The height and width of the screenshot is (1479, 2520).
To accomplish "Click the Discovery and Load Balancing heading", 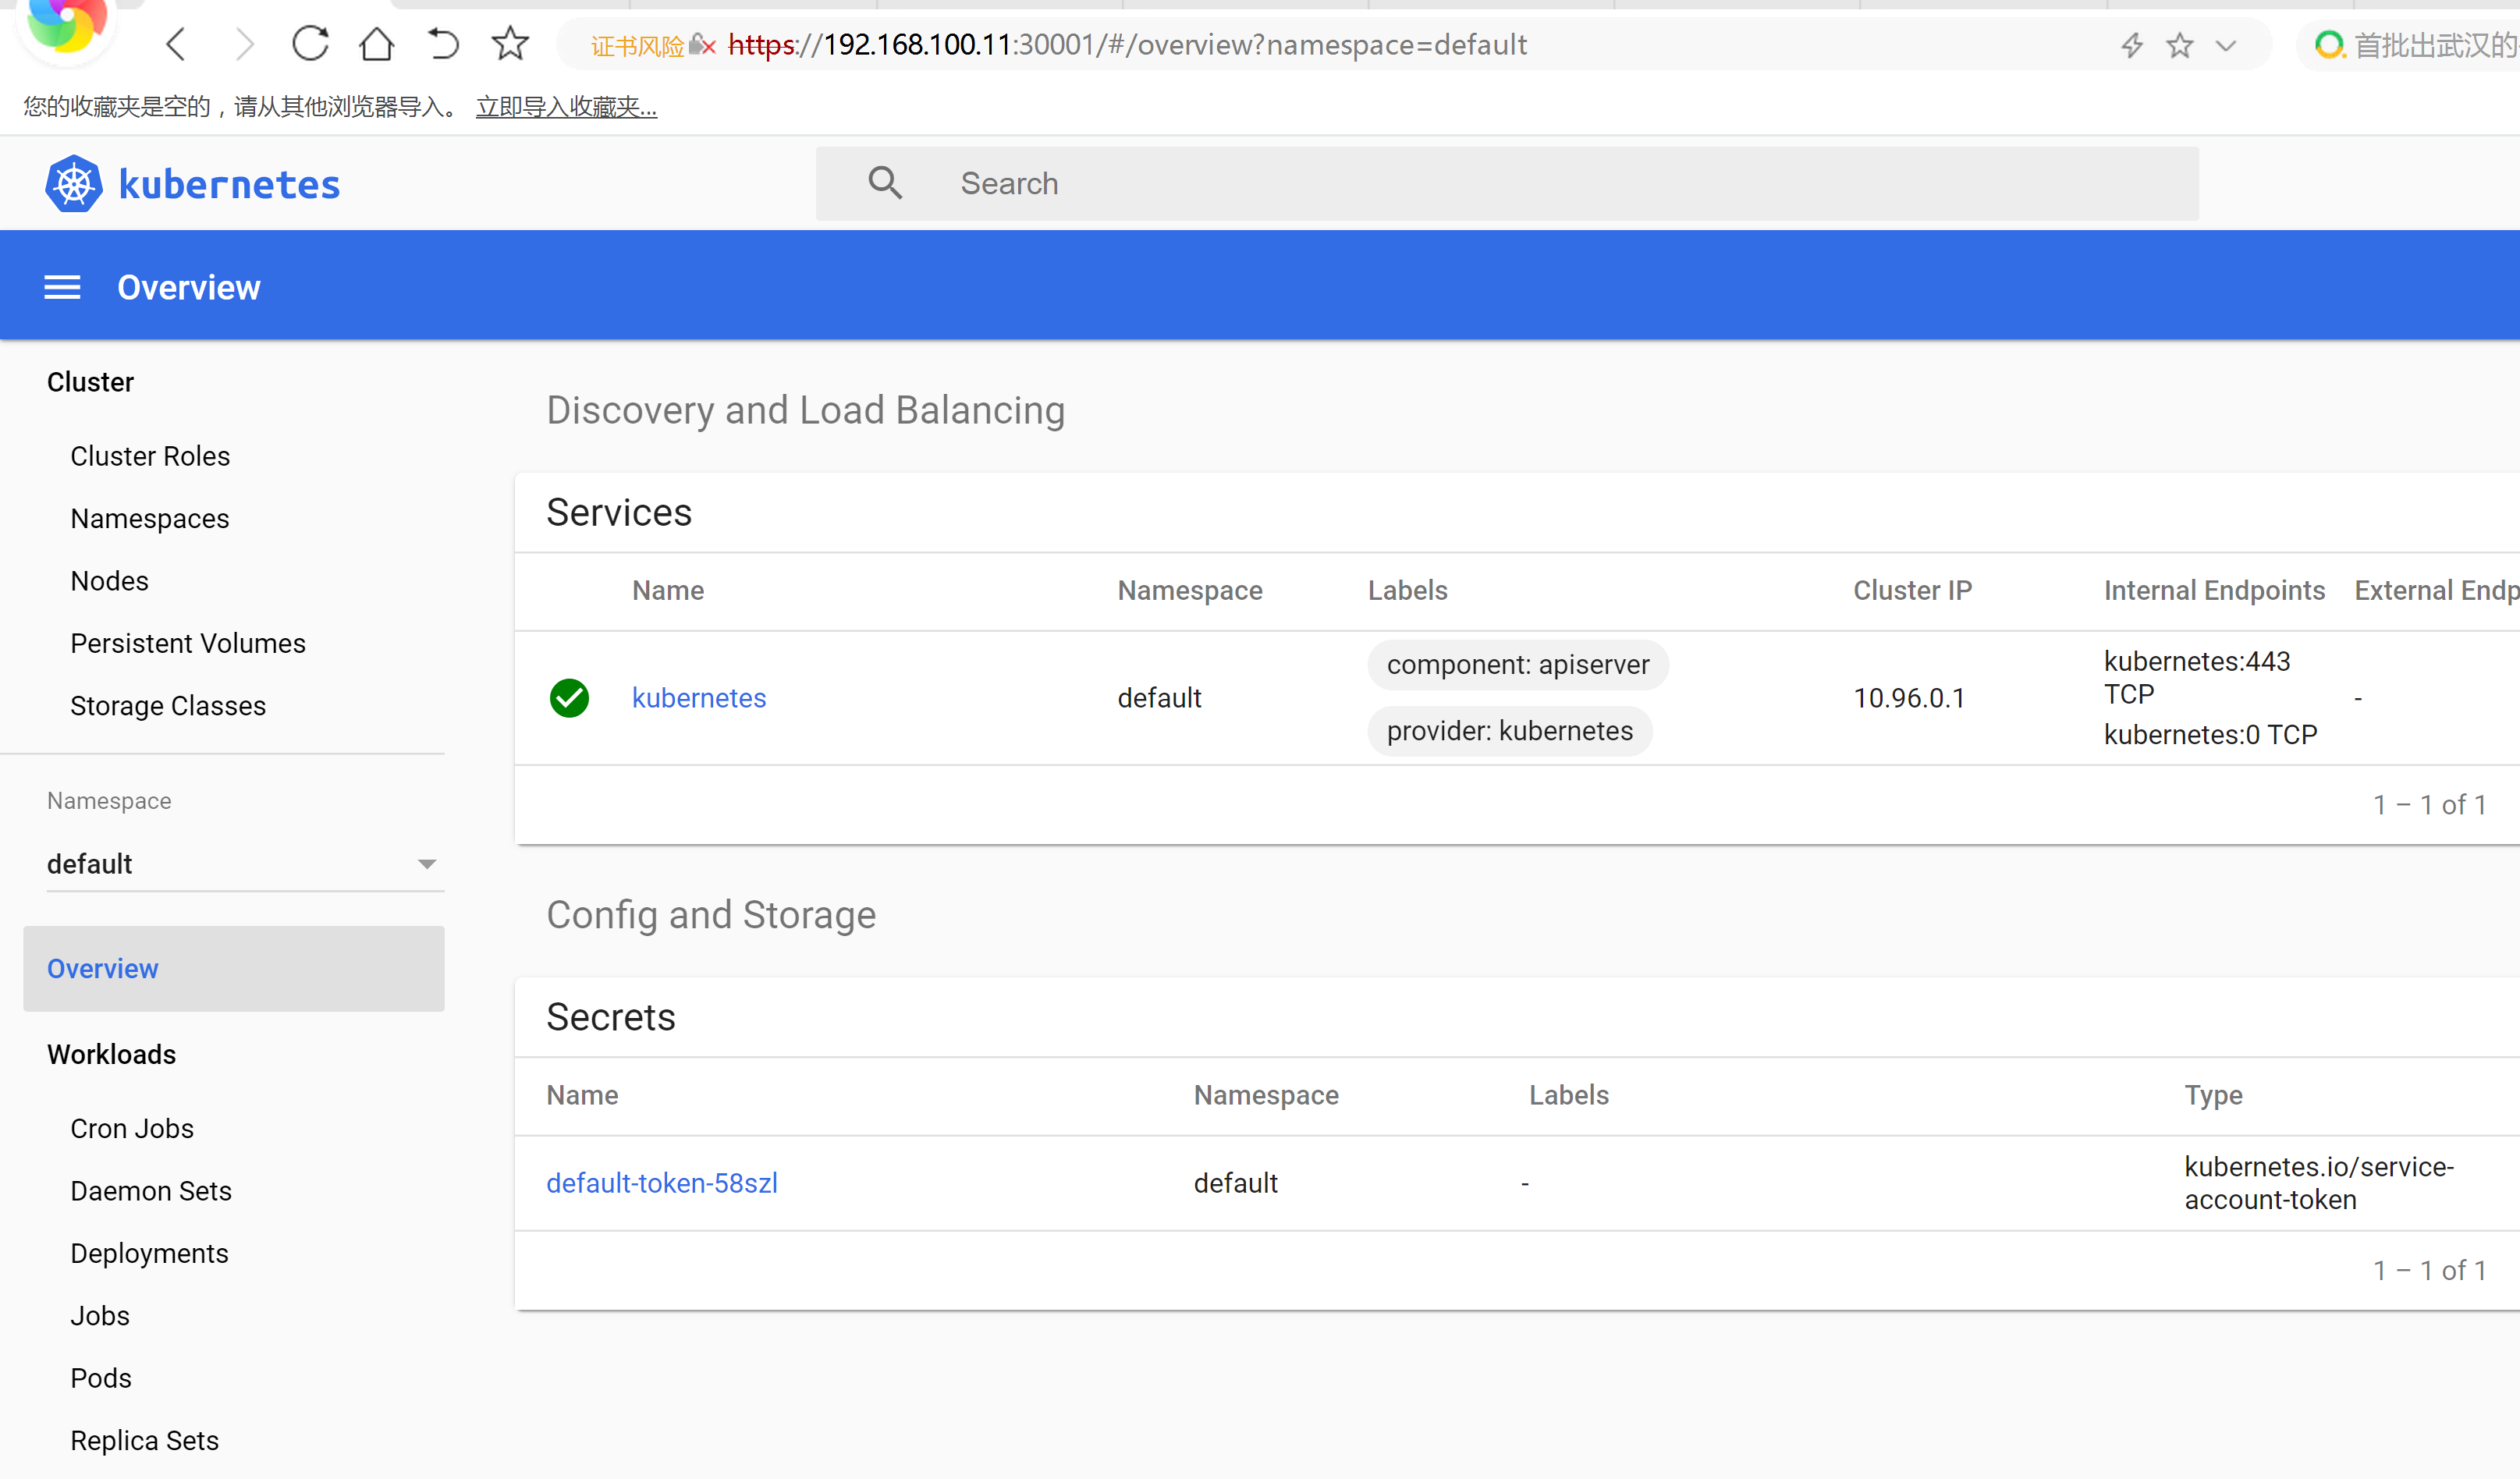I will 806,411.
